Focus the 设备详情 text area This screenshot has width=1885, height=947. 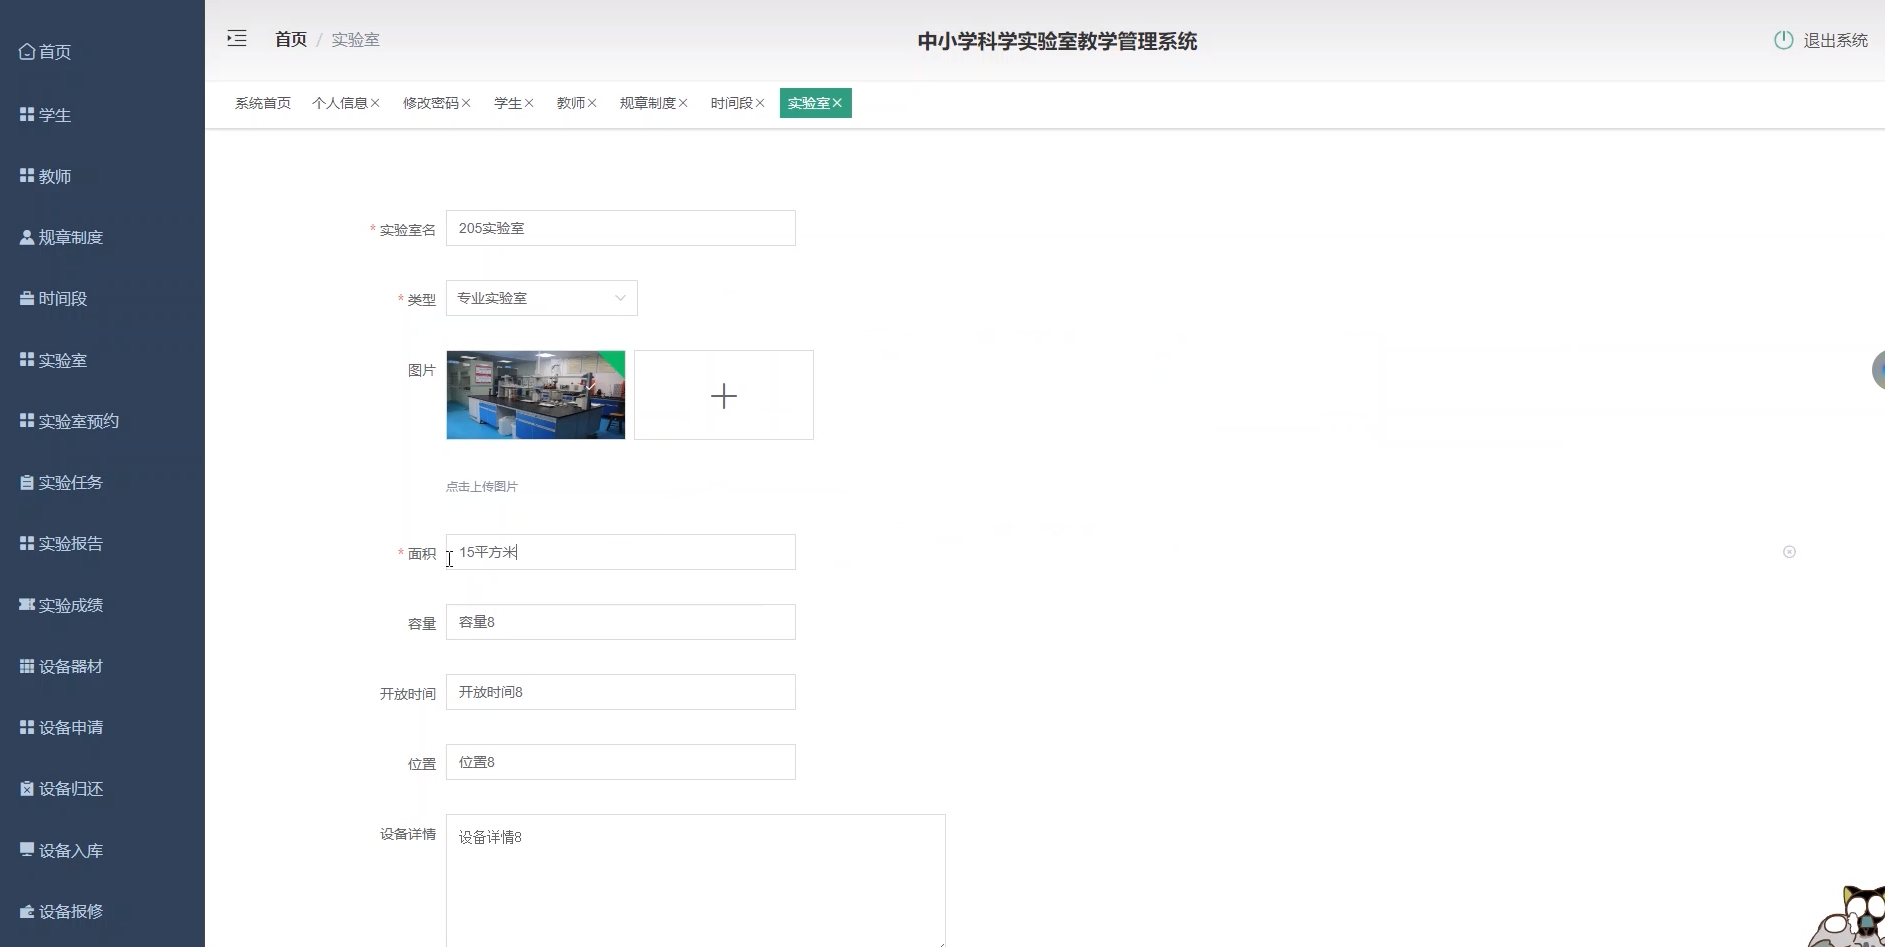point(695,880)
